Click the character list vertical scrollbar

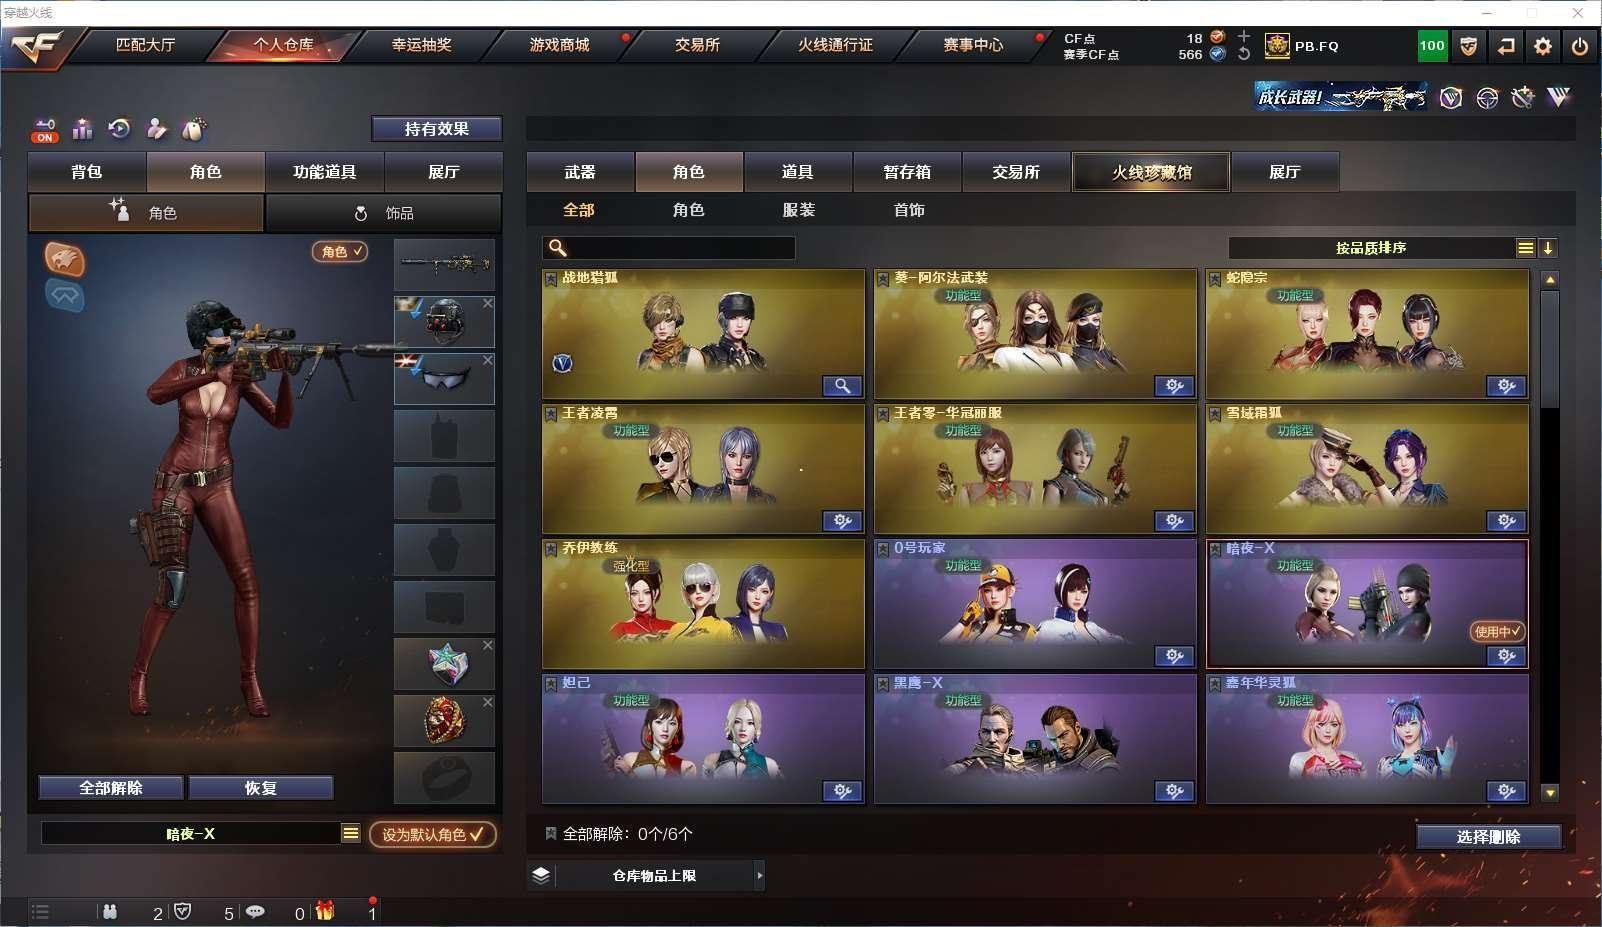(1549, 350)
